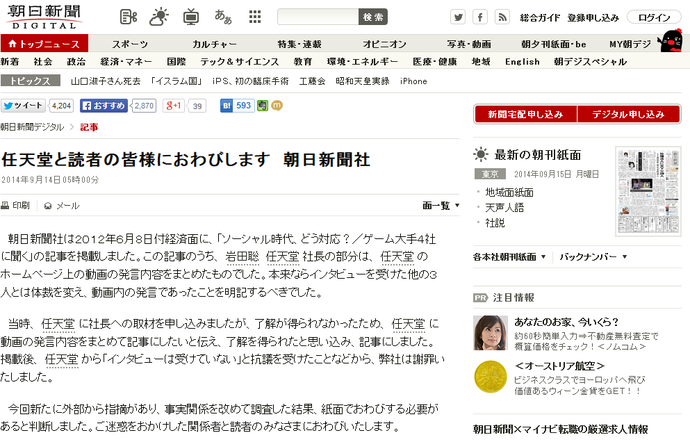Screen dimensions: 690x442
Task: Open テック&サイエンス submenu item
Action: [239, 62]
